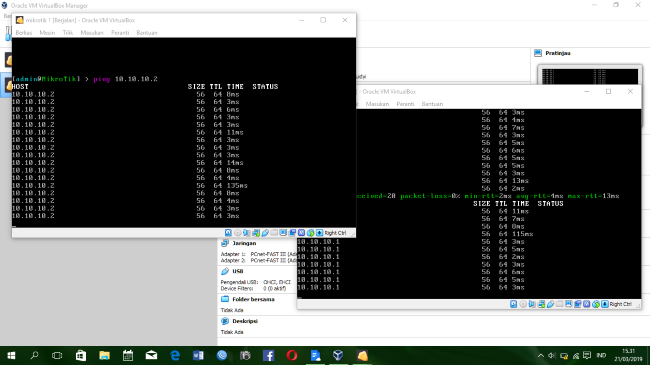
Task: Click the packet-loss summary line in right-side VM
Action: [x=488, y=196]
